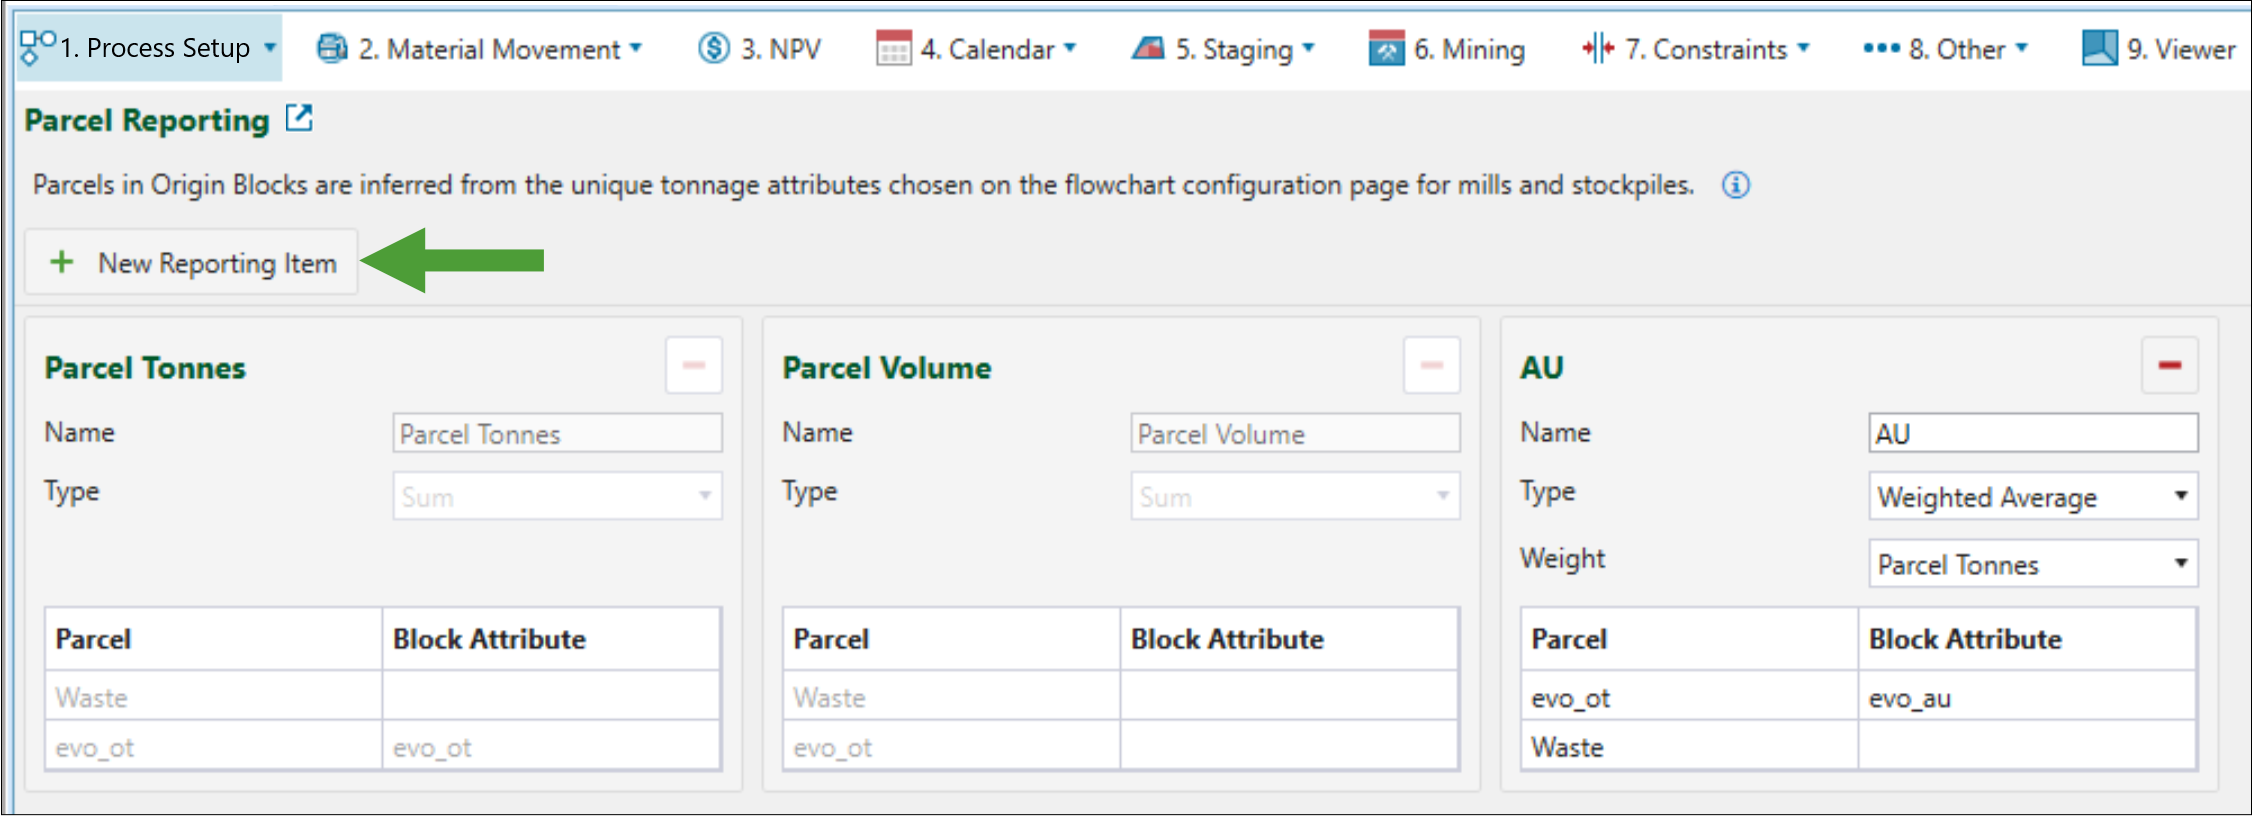This screenshot has height=819, width=2252.
Task: Click the Staging pit icon
Action: 1148,48
